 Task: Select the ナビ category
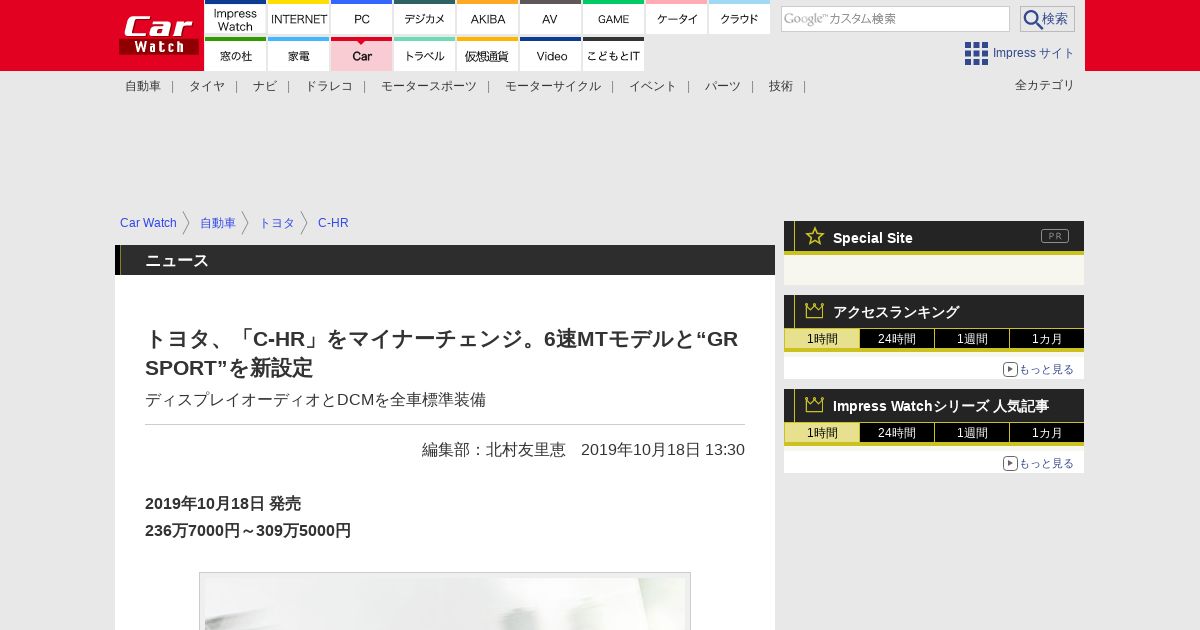[x=265, y=86]
